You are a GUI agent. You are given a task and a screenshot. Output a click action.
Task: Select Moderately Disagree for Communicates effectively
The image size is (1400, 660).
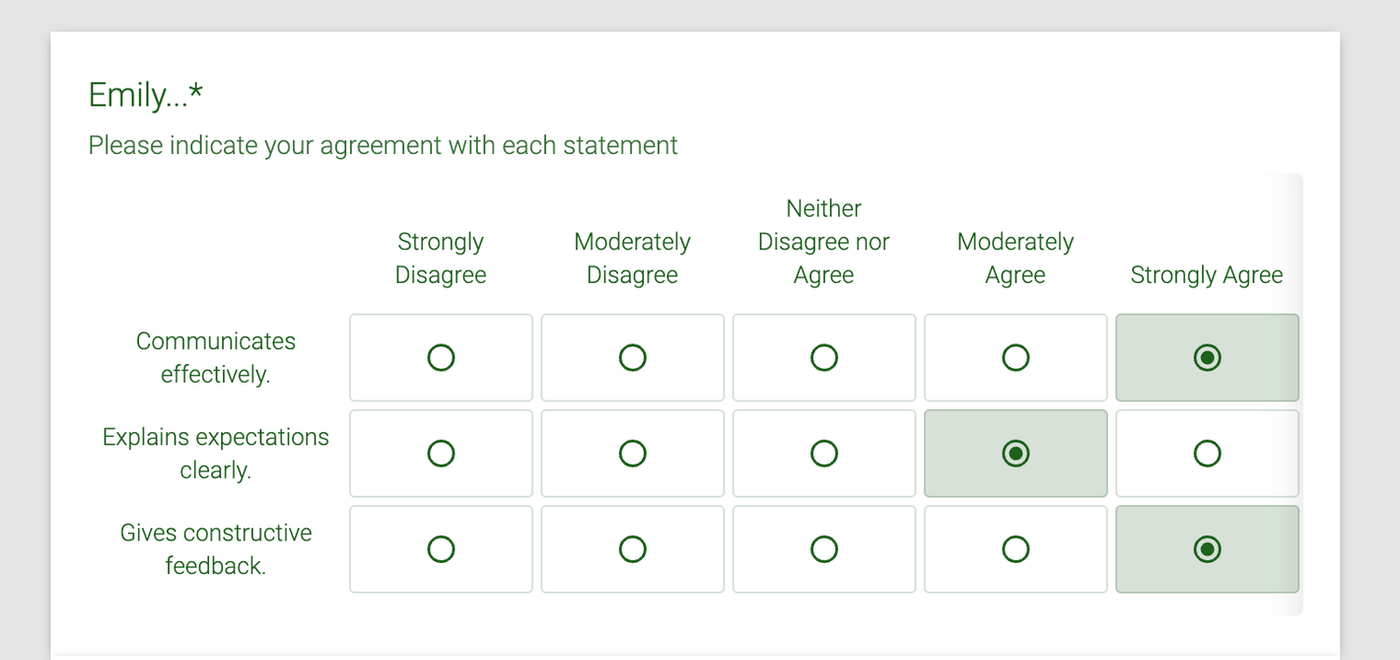(632, 357)
